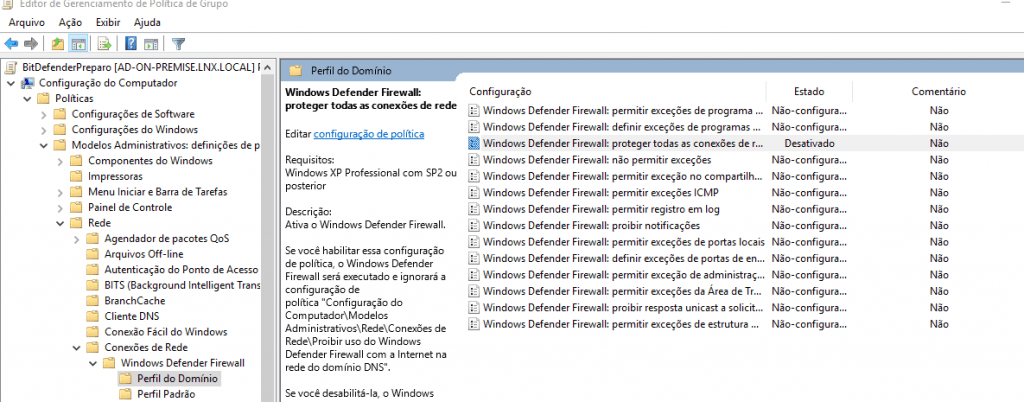Click the Perfil do Domínio header folder icon
The height and width of the screenshot is (402, 1024).
point(296,70)
